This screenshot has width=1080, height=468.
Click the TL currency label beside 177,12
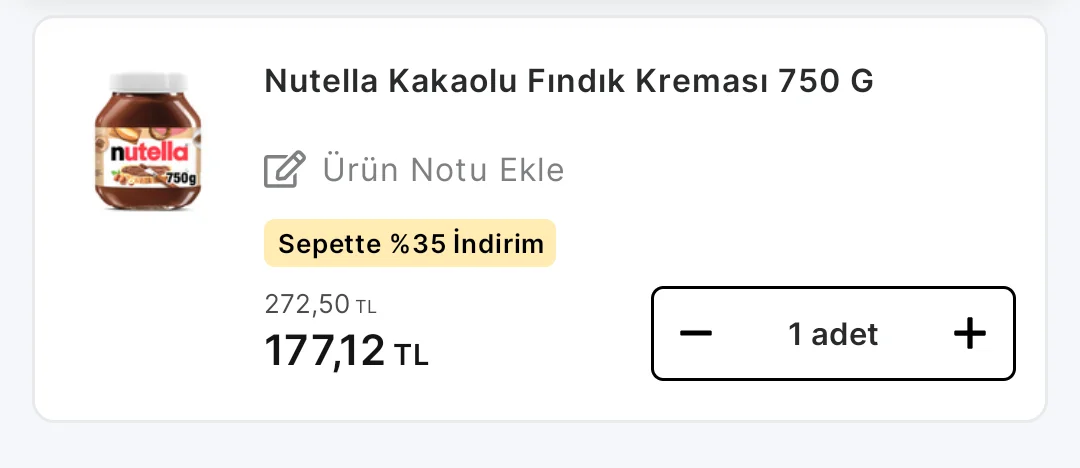coord(411,354)
